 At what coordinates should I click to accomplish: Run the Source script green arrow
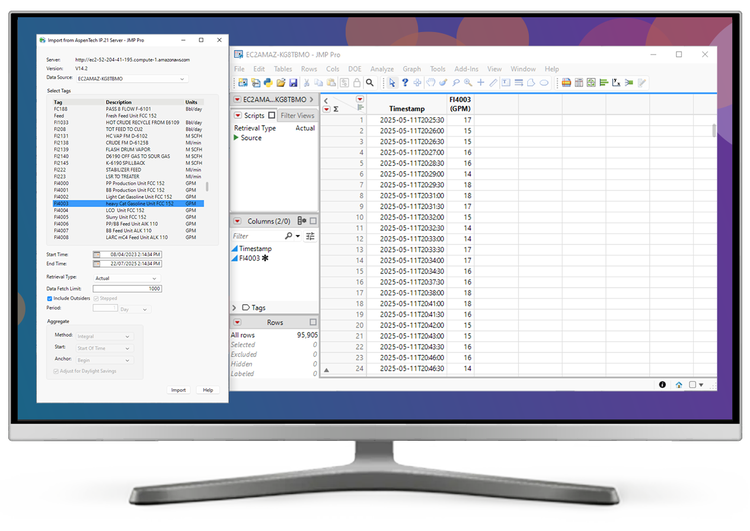click(x=236, y=138)
